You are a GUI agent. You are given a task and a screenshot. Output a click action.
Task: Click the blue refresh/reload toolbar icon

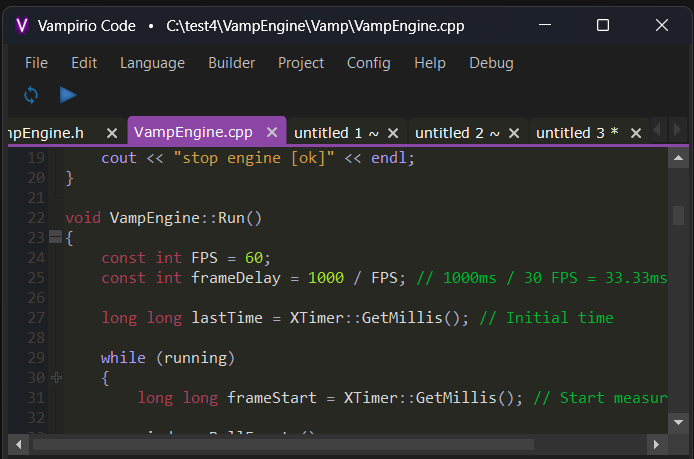click(x=31, y=95)
